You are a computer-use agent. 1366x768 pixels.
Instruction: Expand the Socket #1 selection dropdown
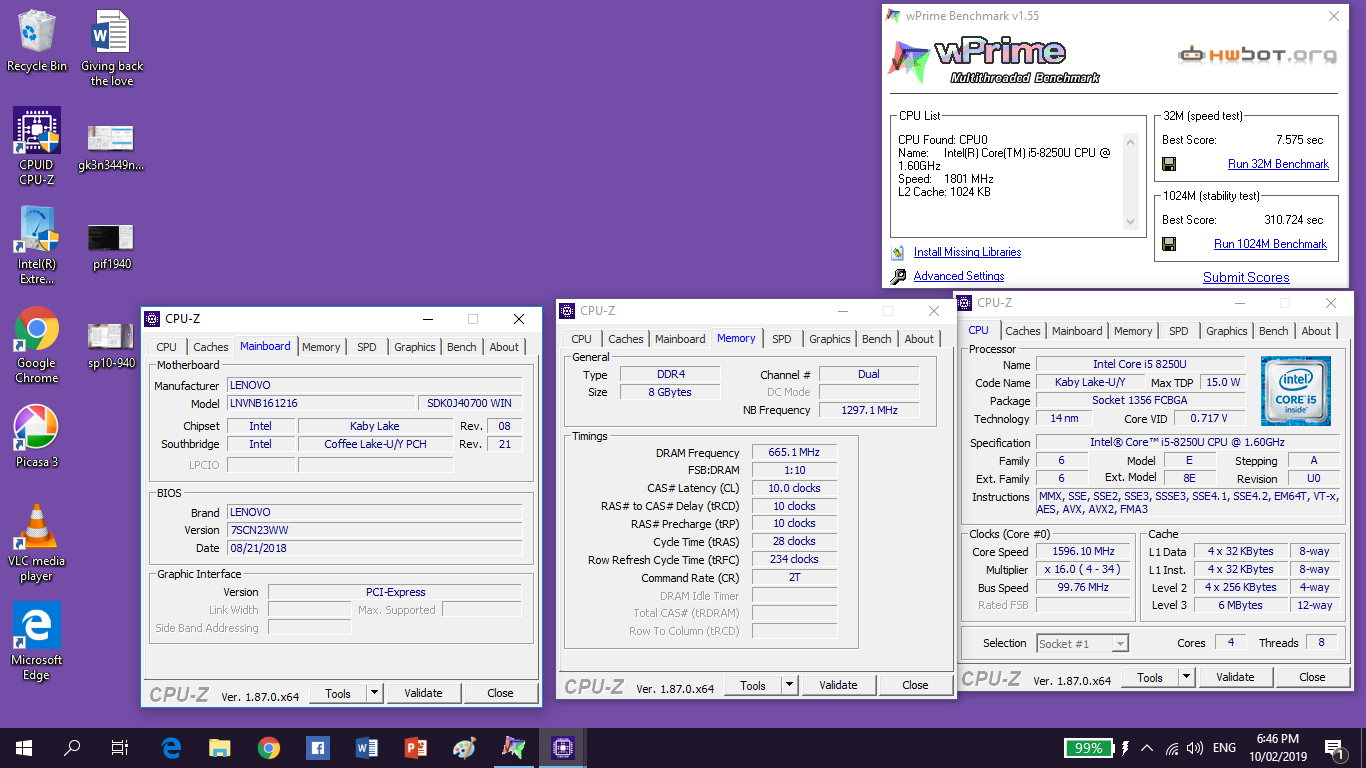[1120, 643]
